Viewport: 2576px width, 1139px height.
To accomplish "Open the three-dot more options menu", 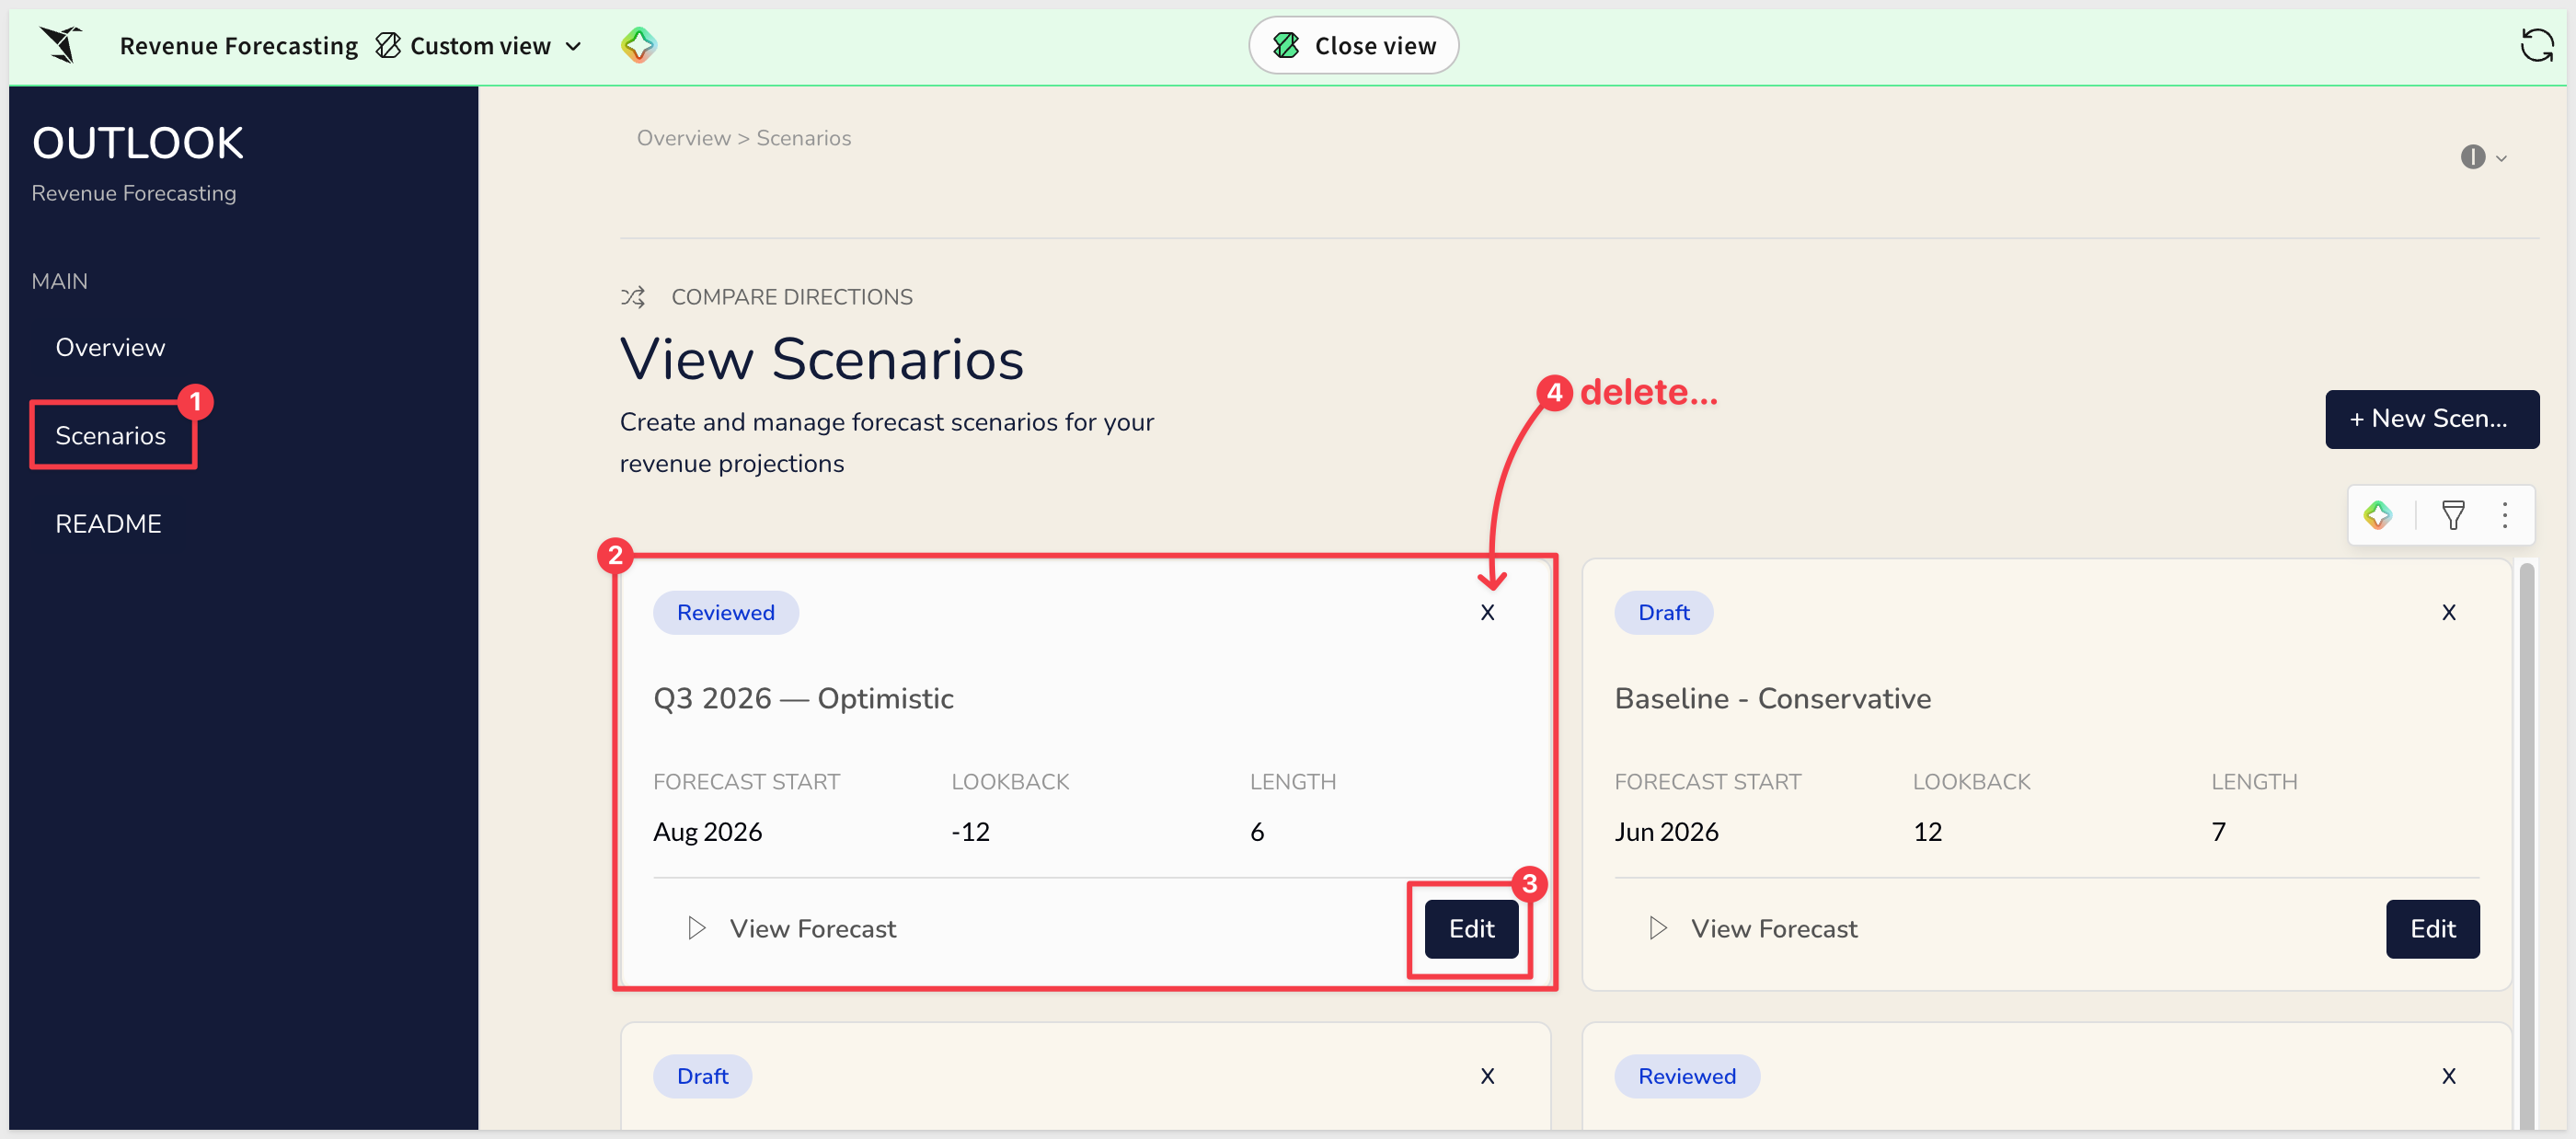I will 2505,515.
